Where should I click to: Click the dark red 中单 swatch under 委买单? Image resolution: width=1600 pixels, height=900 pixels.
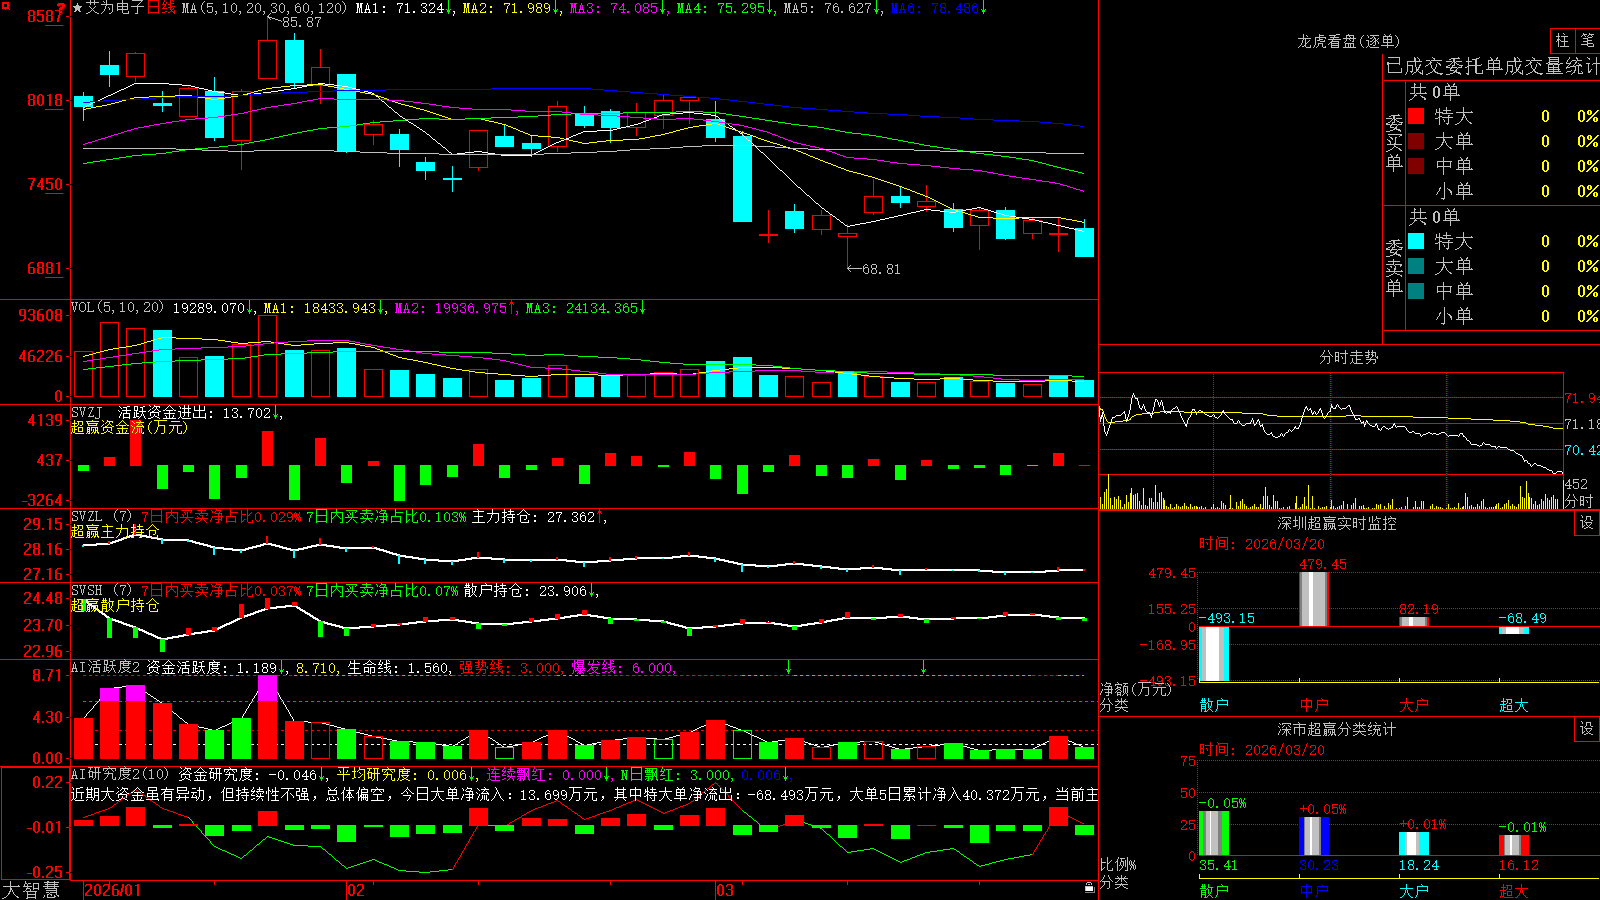1416,166
